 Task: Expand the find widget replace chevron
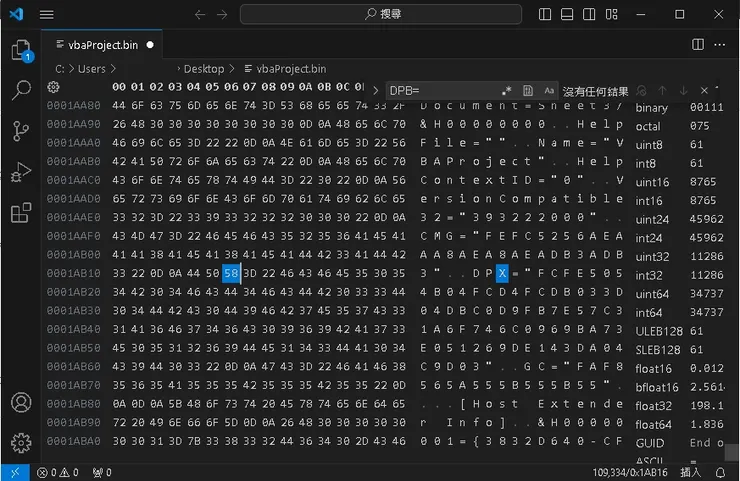point(376,91)
